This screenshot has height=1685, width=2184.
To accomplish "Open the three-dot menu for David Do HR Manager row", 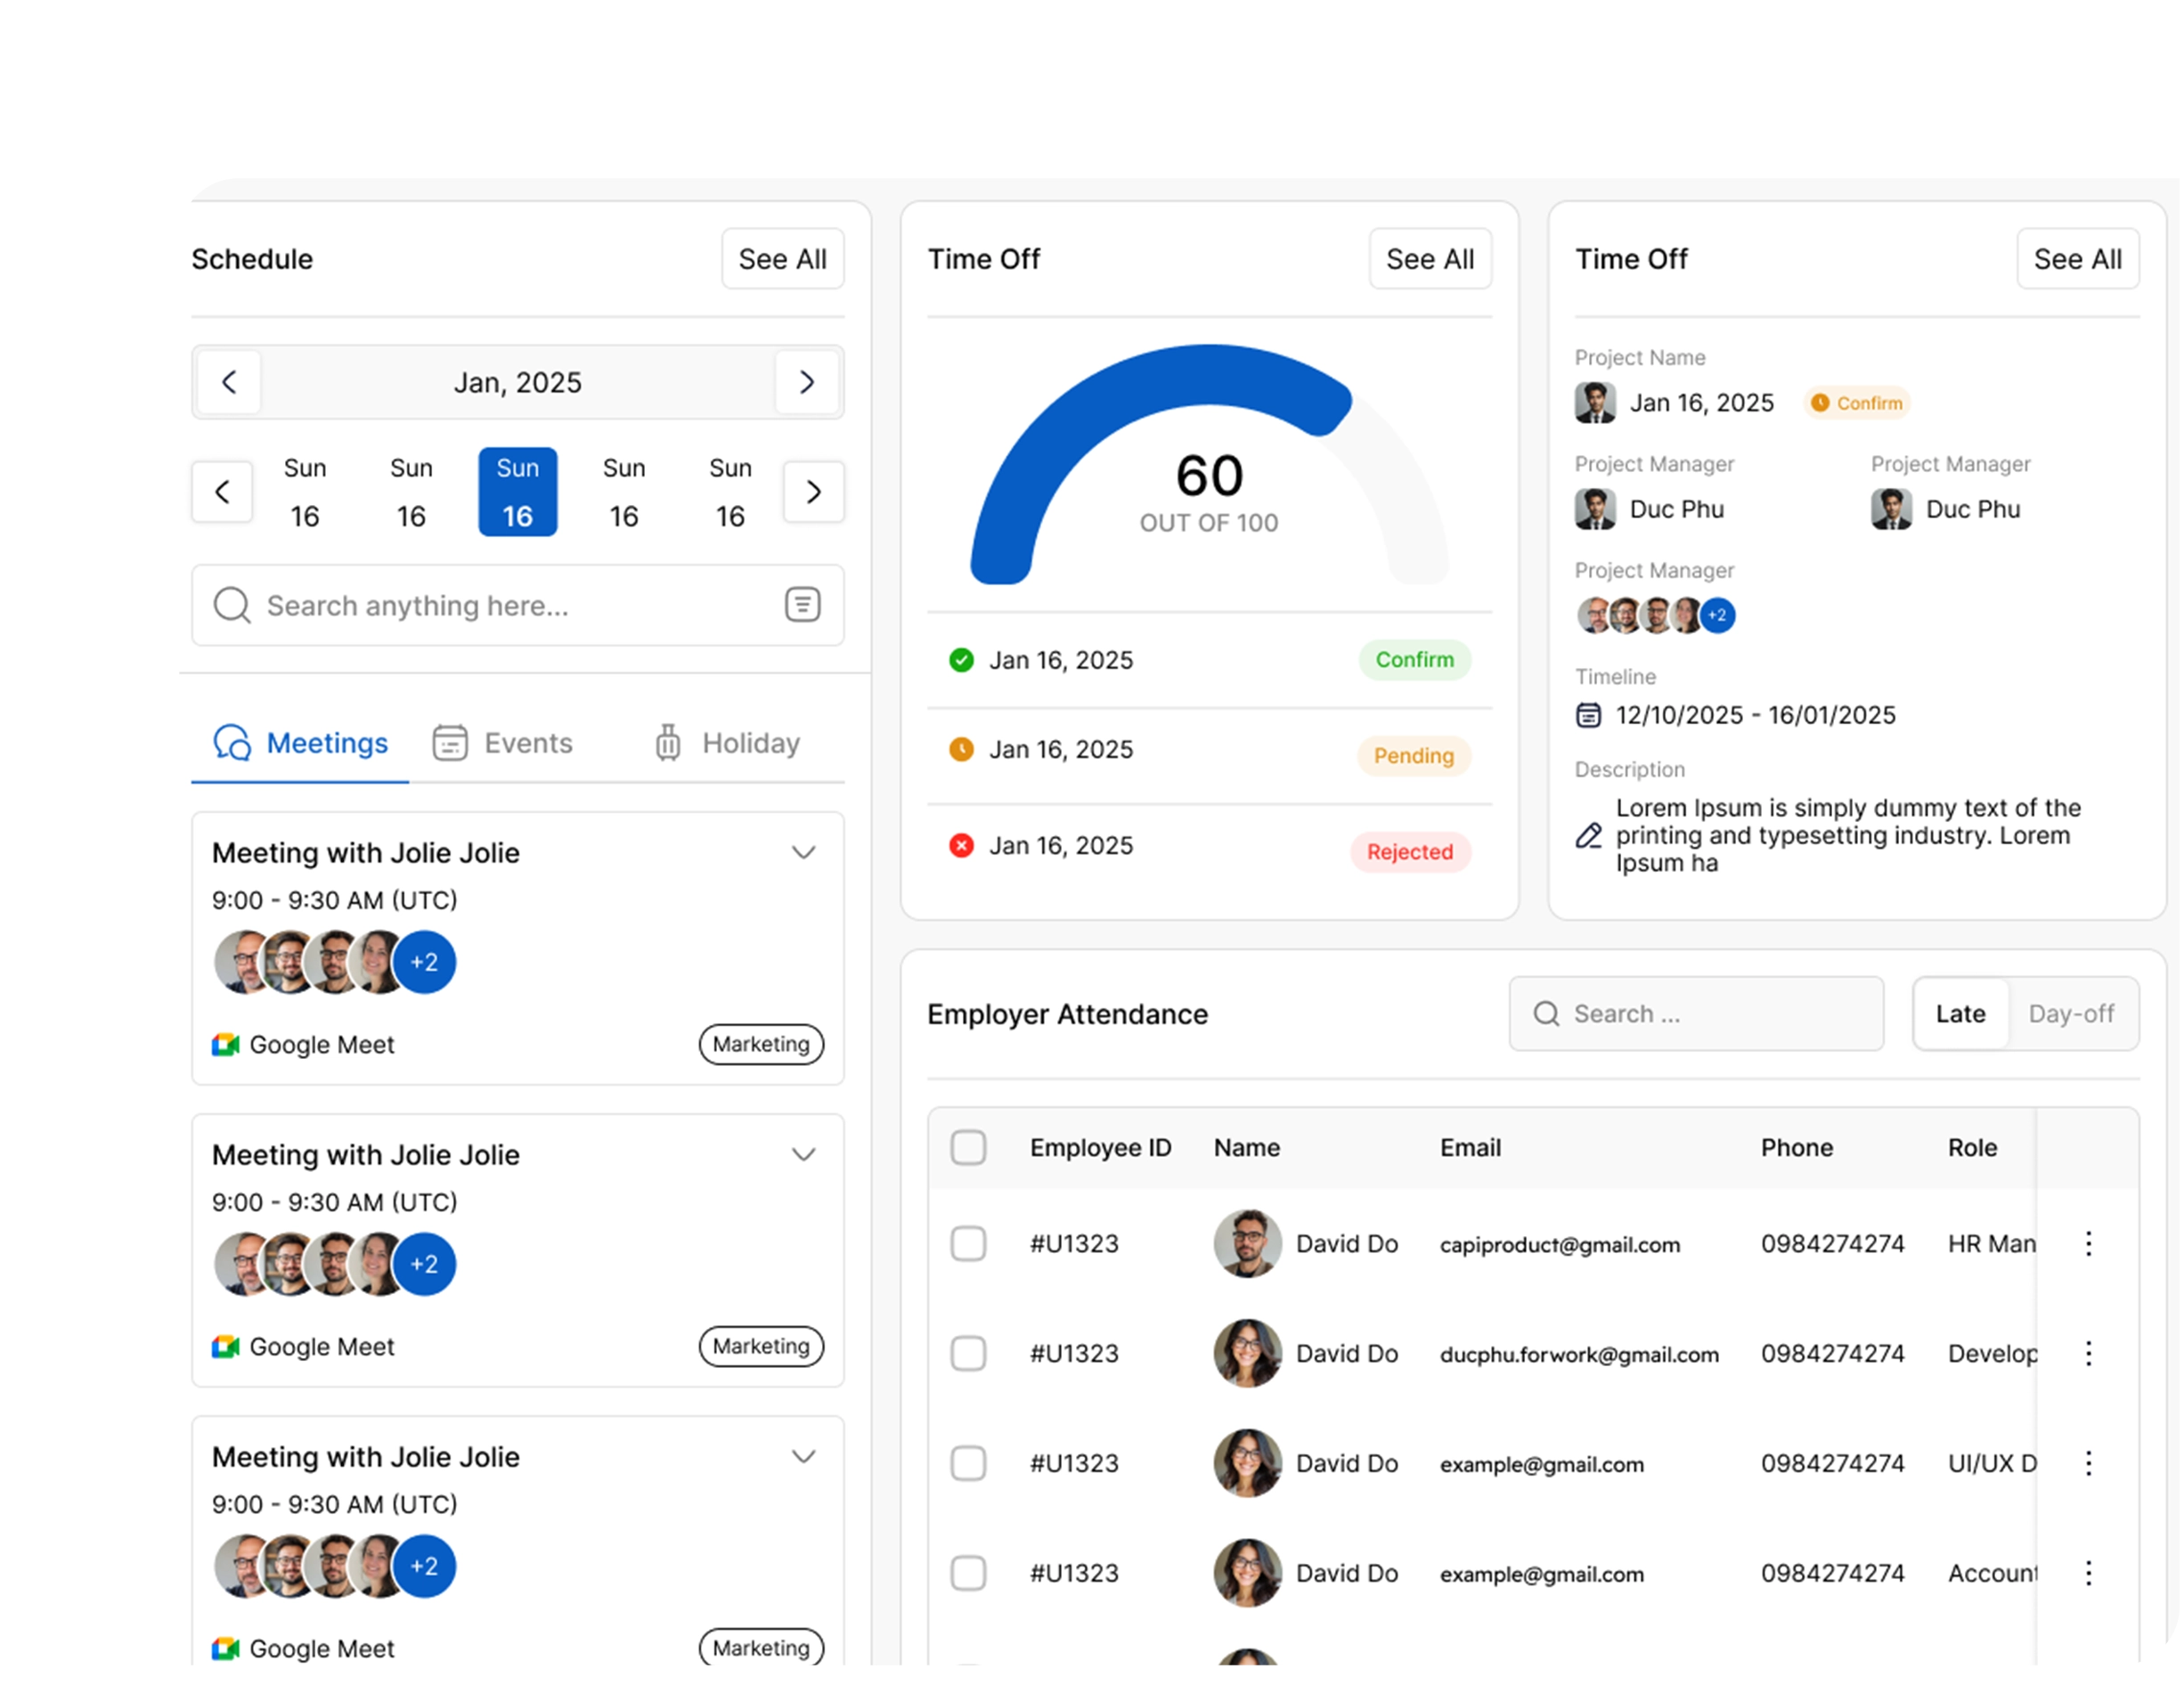I will [2089, 1243].
